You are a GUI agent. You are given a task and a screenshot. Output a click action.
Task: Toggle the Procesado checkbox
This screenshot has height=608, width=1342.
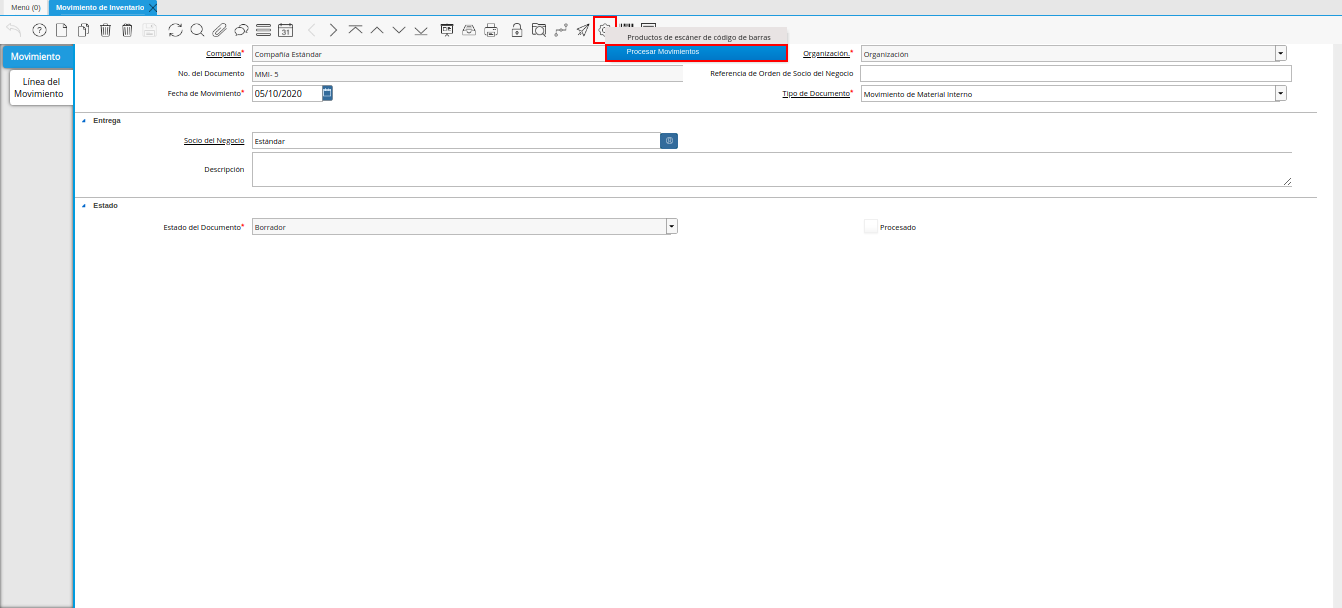[870, 227]
